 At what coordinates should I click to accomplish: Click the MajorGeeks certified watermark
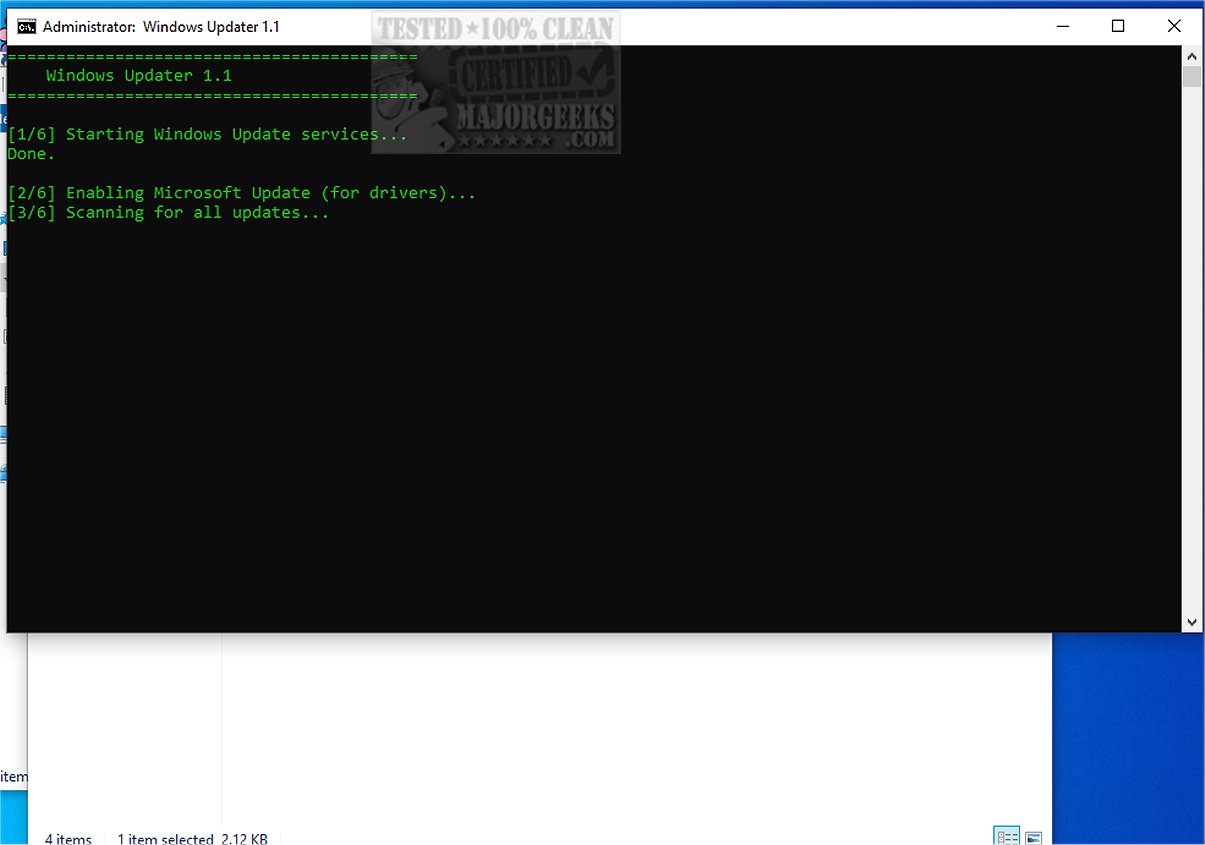[496, 83]
